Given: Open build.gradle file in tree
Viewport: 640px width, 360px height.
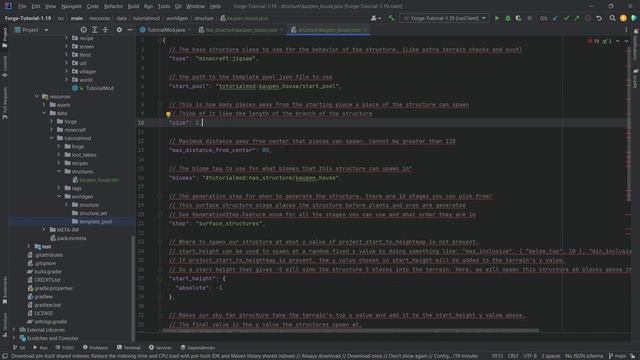Looking at the screenshot, I should point(47,271).
